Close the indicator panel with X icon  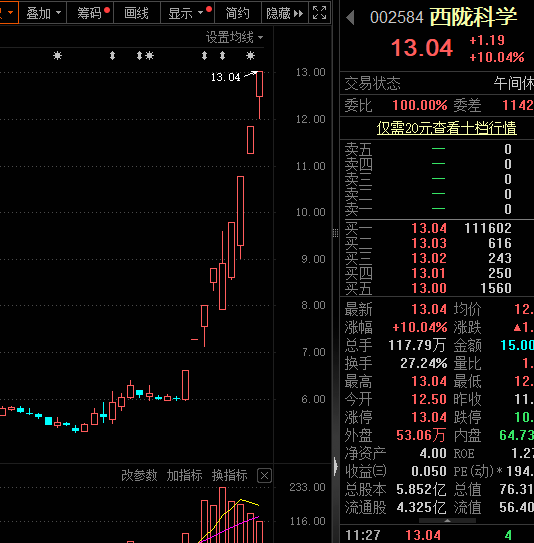[265, 476]
